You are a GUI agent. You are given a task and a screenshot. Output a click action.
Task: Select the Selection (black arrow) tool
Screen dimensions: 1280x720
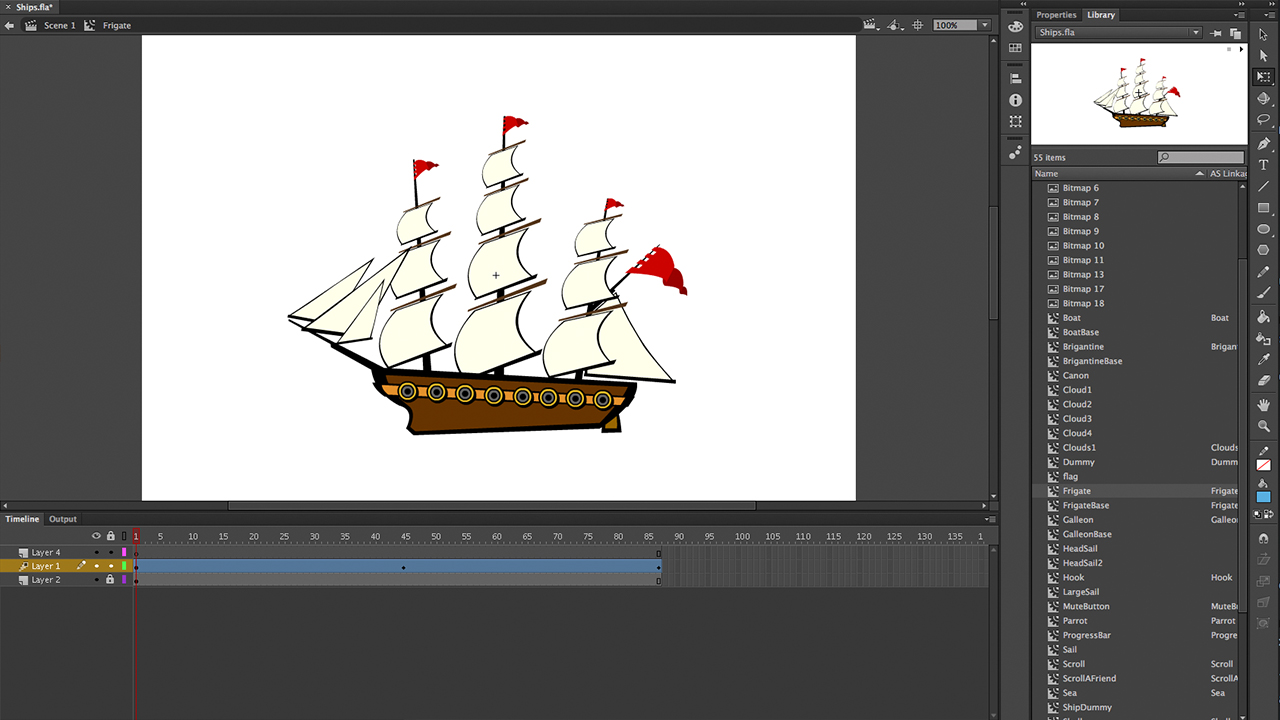[1264, 34]
